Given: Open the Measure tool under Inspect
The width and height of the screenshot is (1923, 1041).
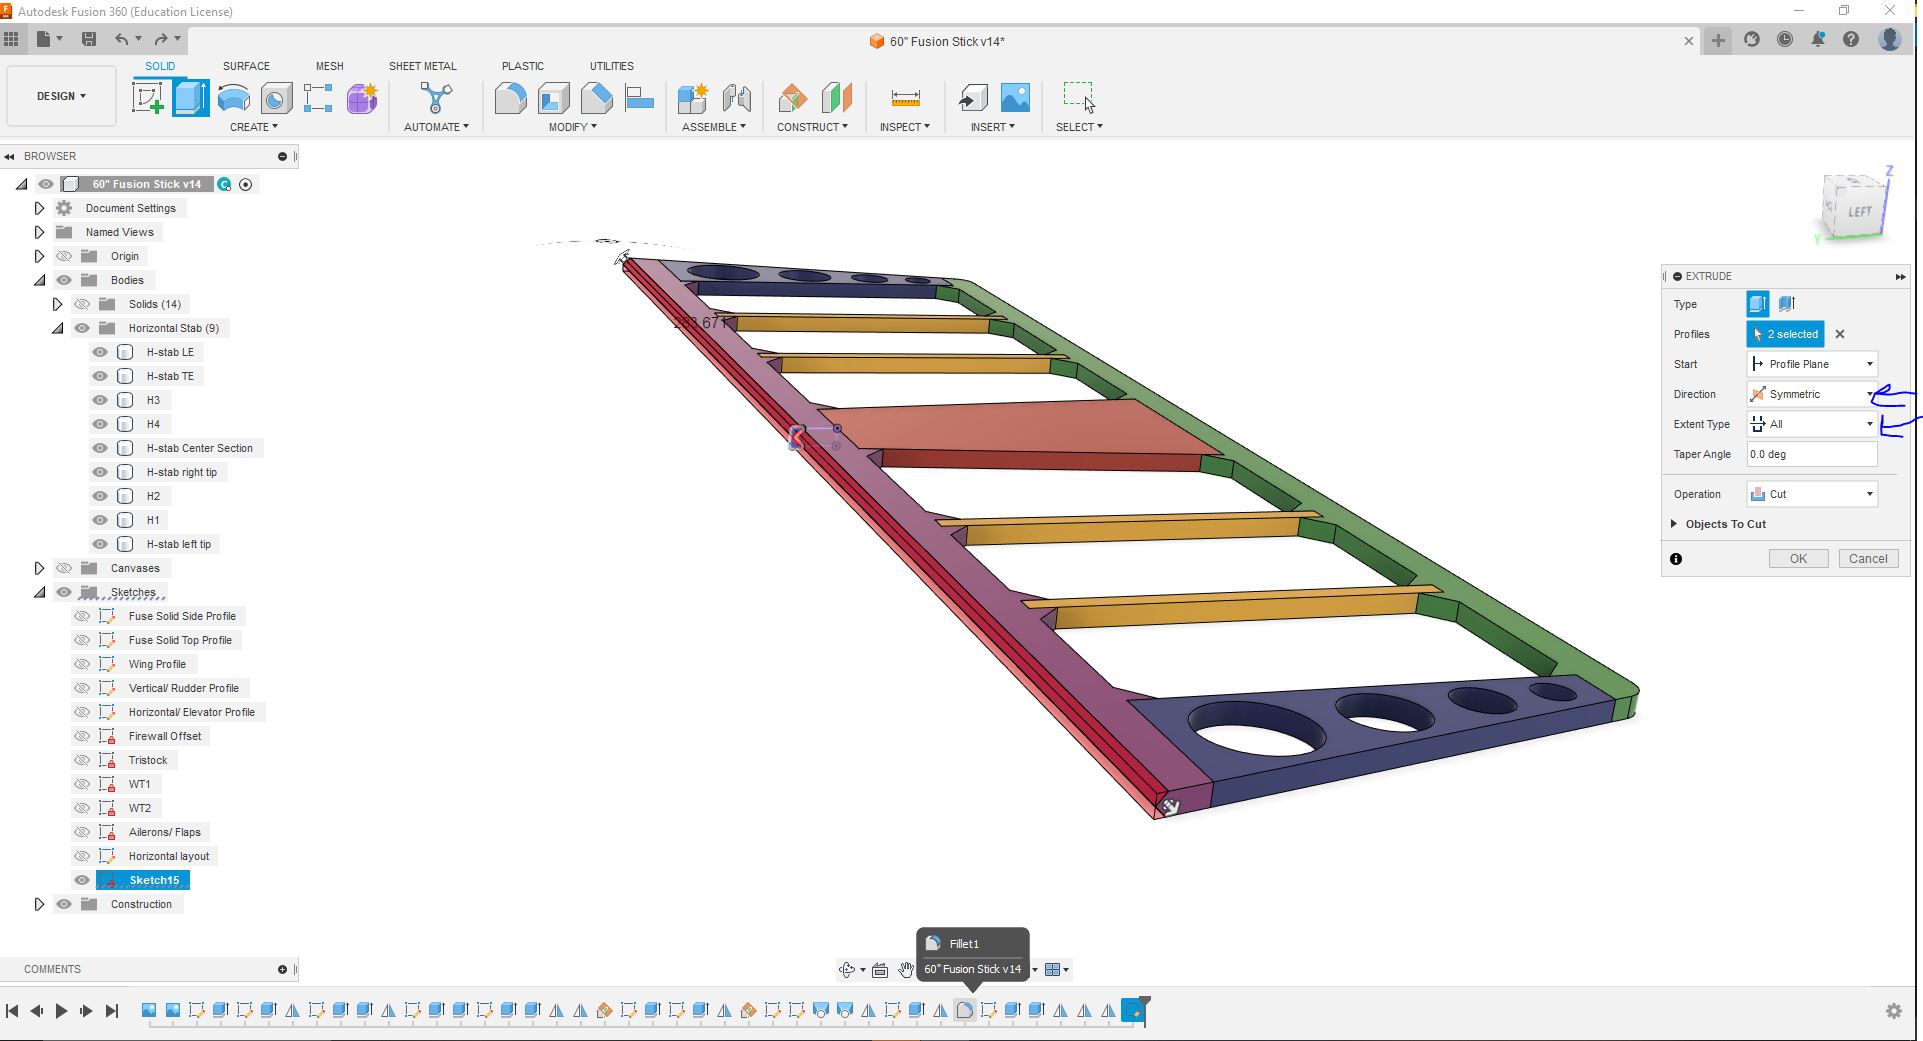Looking at the screenshot, I should point(904,98).
